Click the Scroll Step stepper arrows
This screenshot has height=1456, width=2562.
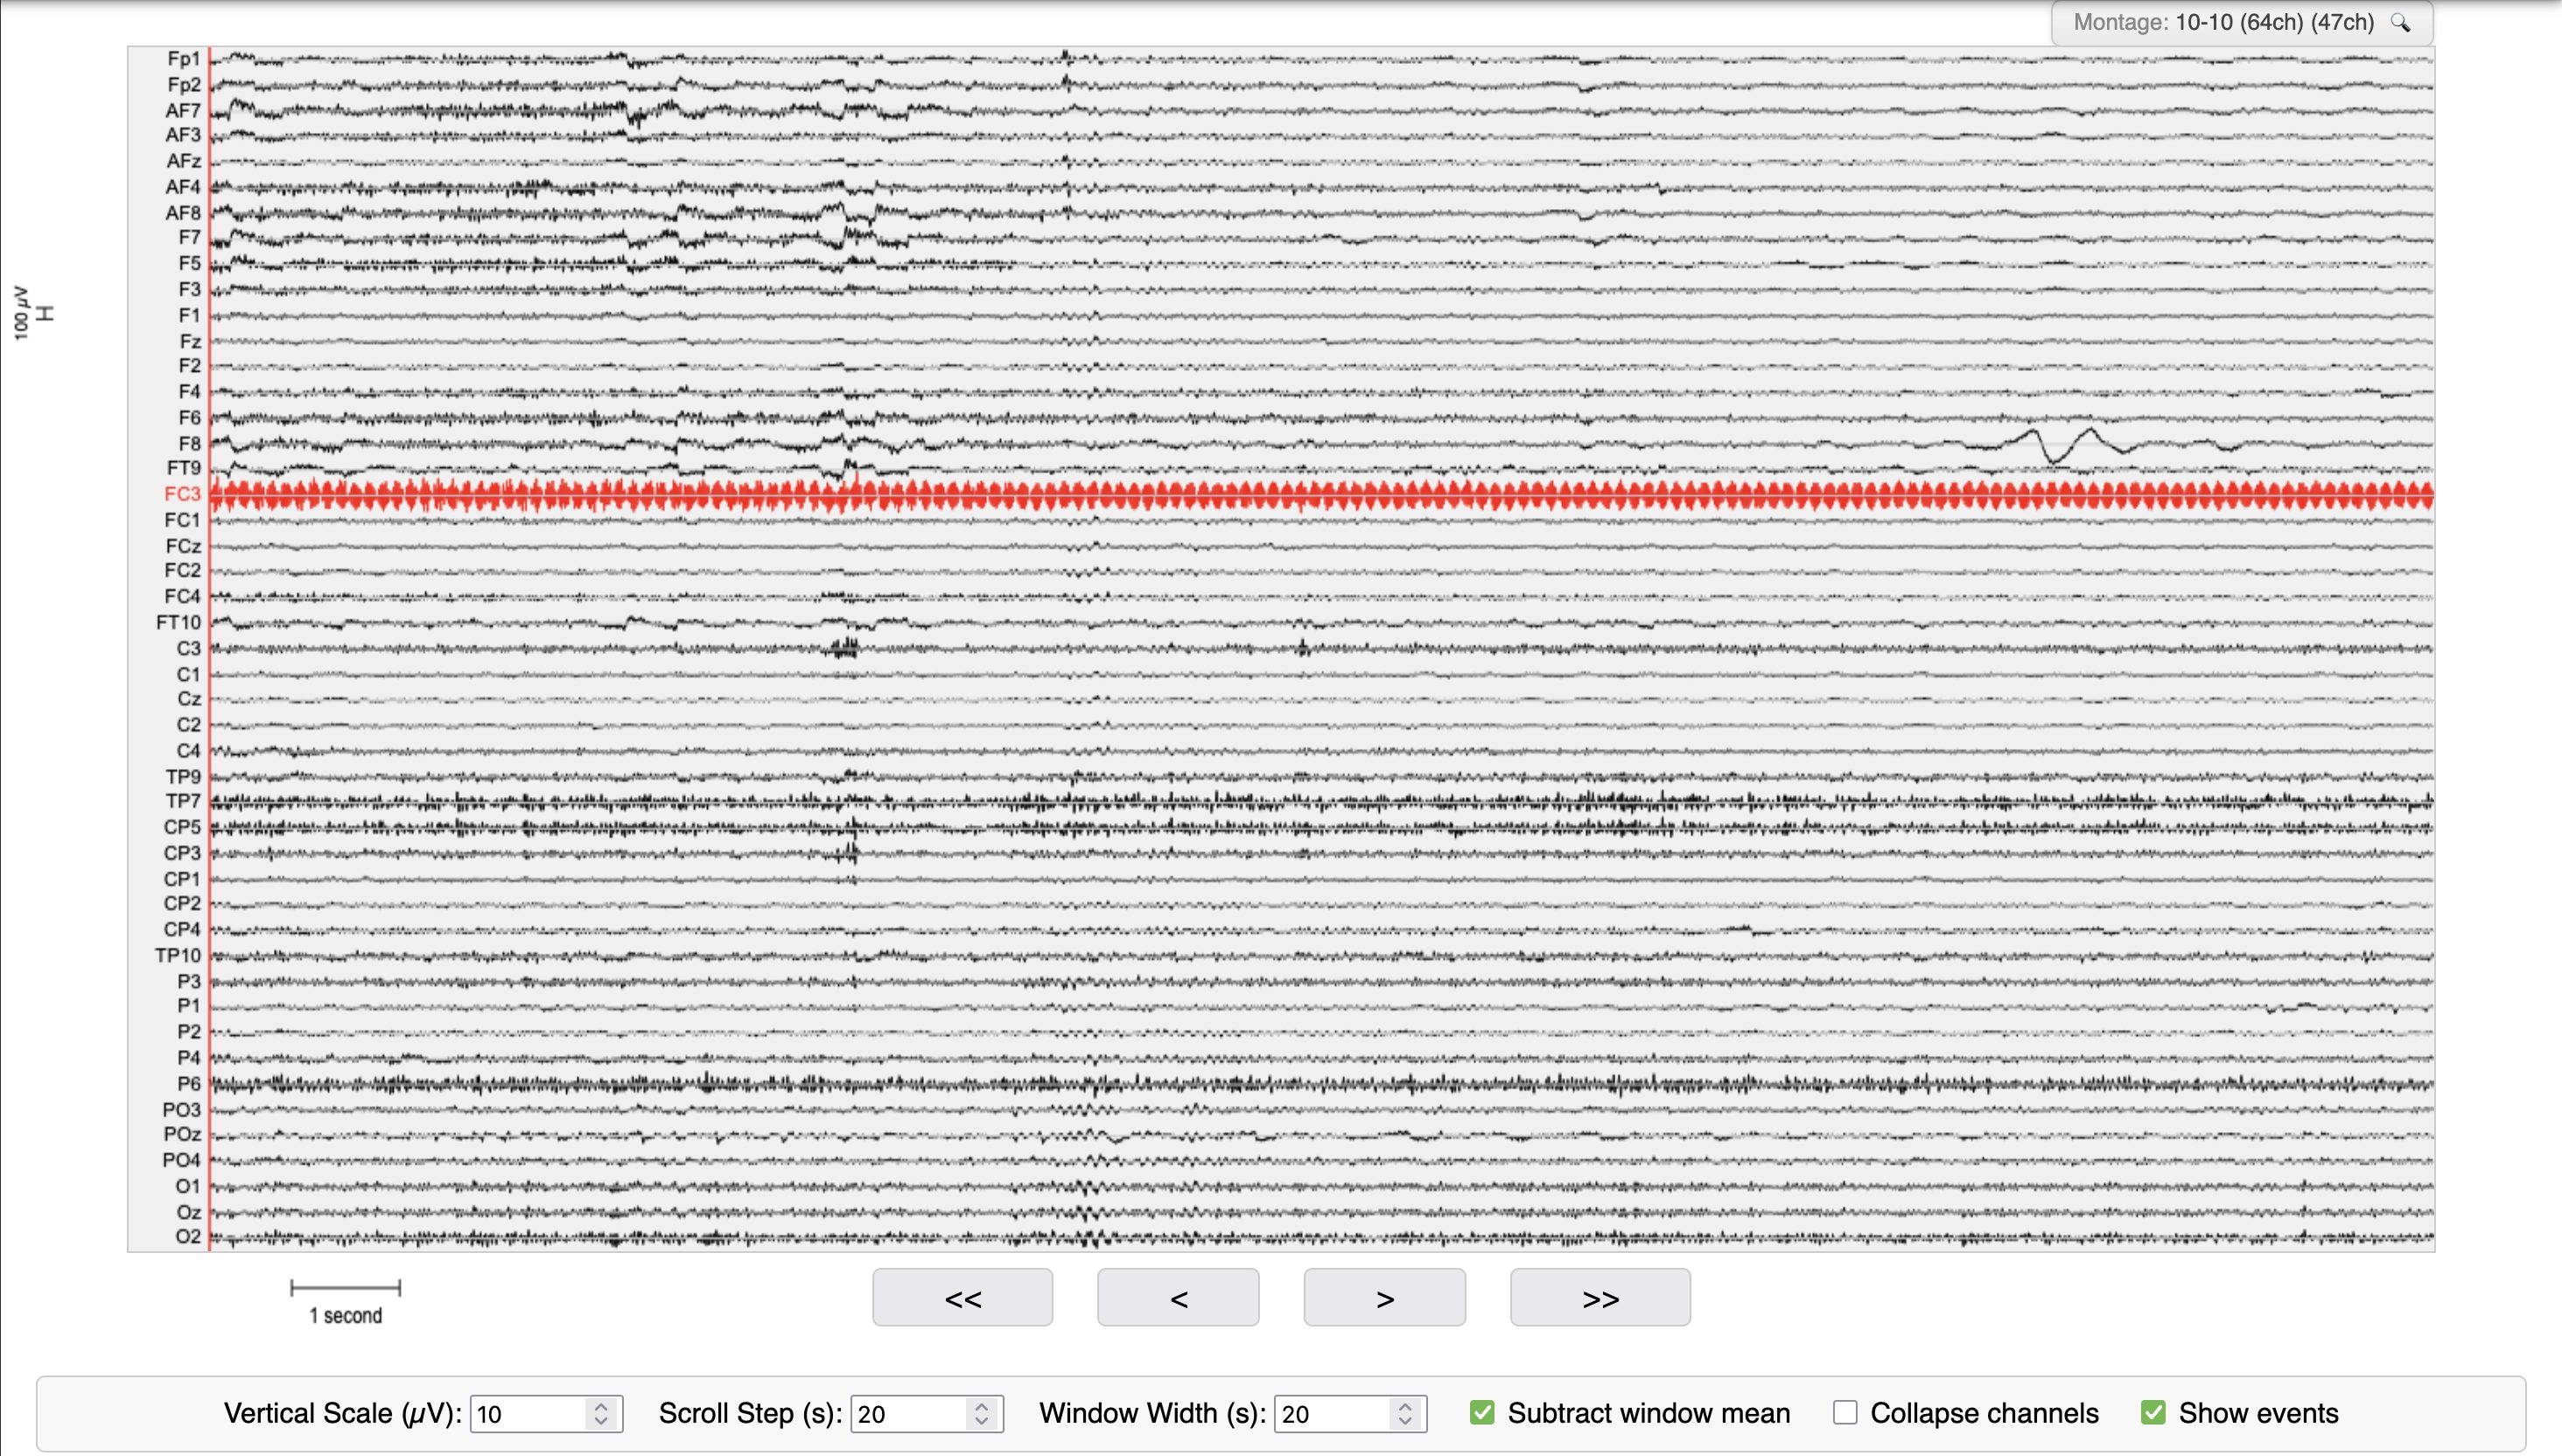pos(981,1413)
